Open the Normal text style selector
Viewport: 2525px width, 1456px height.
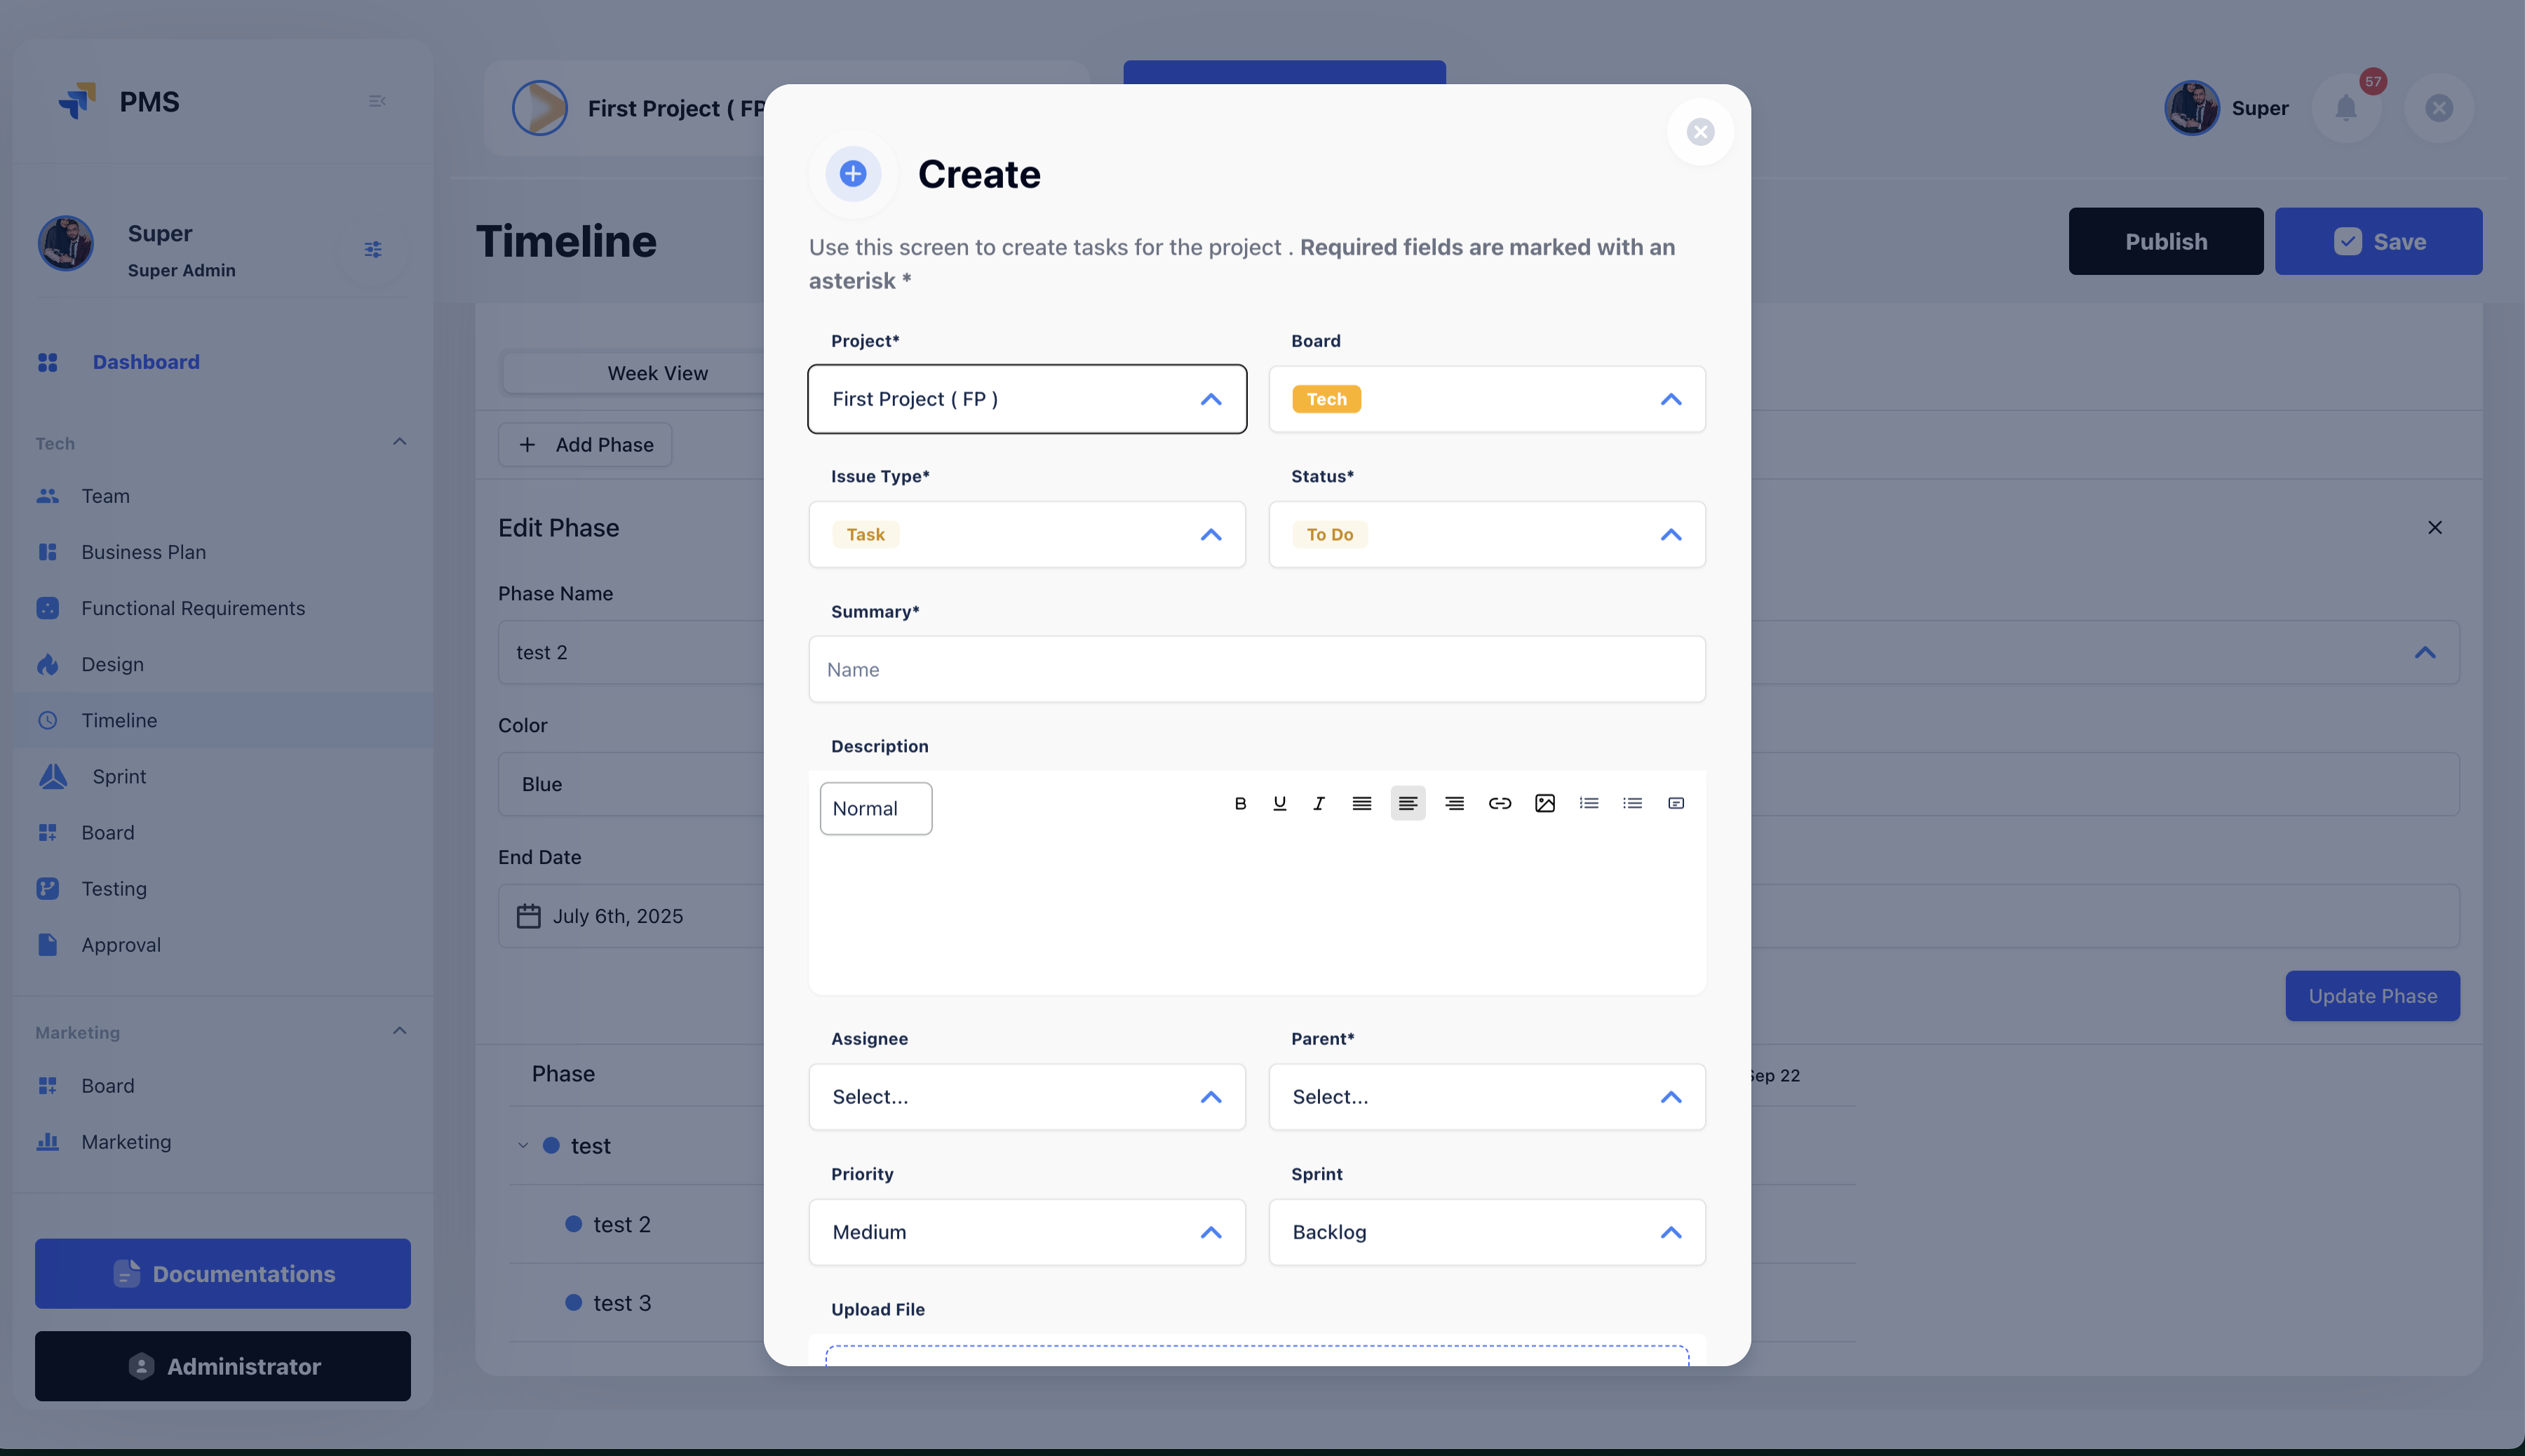click(x=875, y=808)
